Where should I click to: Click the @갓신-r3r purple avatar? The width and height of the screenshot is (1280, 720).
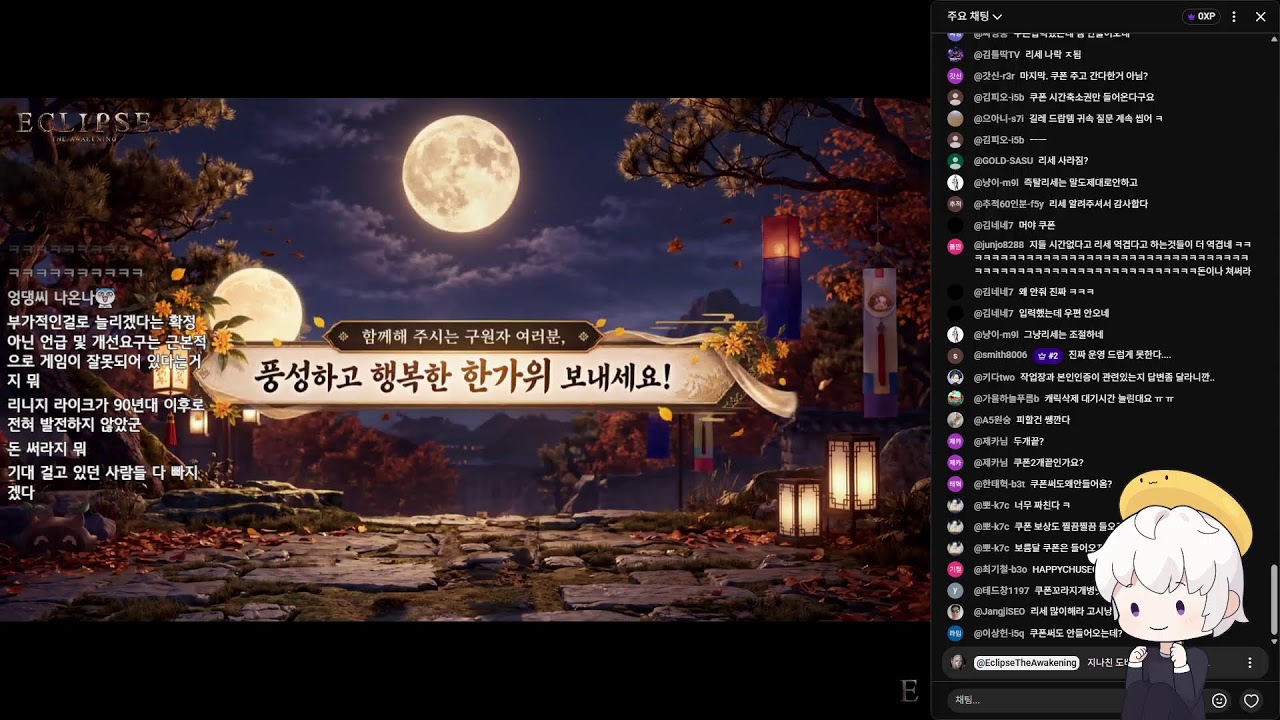[x=955, y=76]
